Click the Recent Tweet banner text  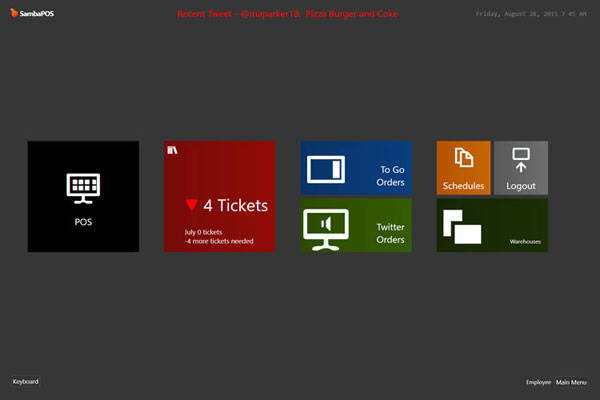click(288, 15)
